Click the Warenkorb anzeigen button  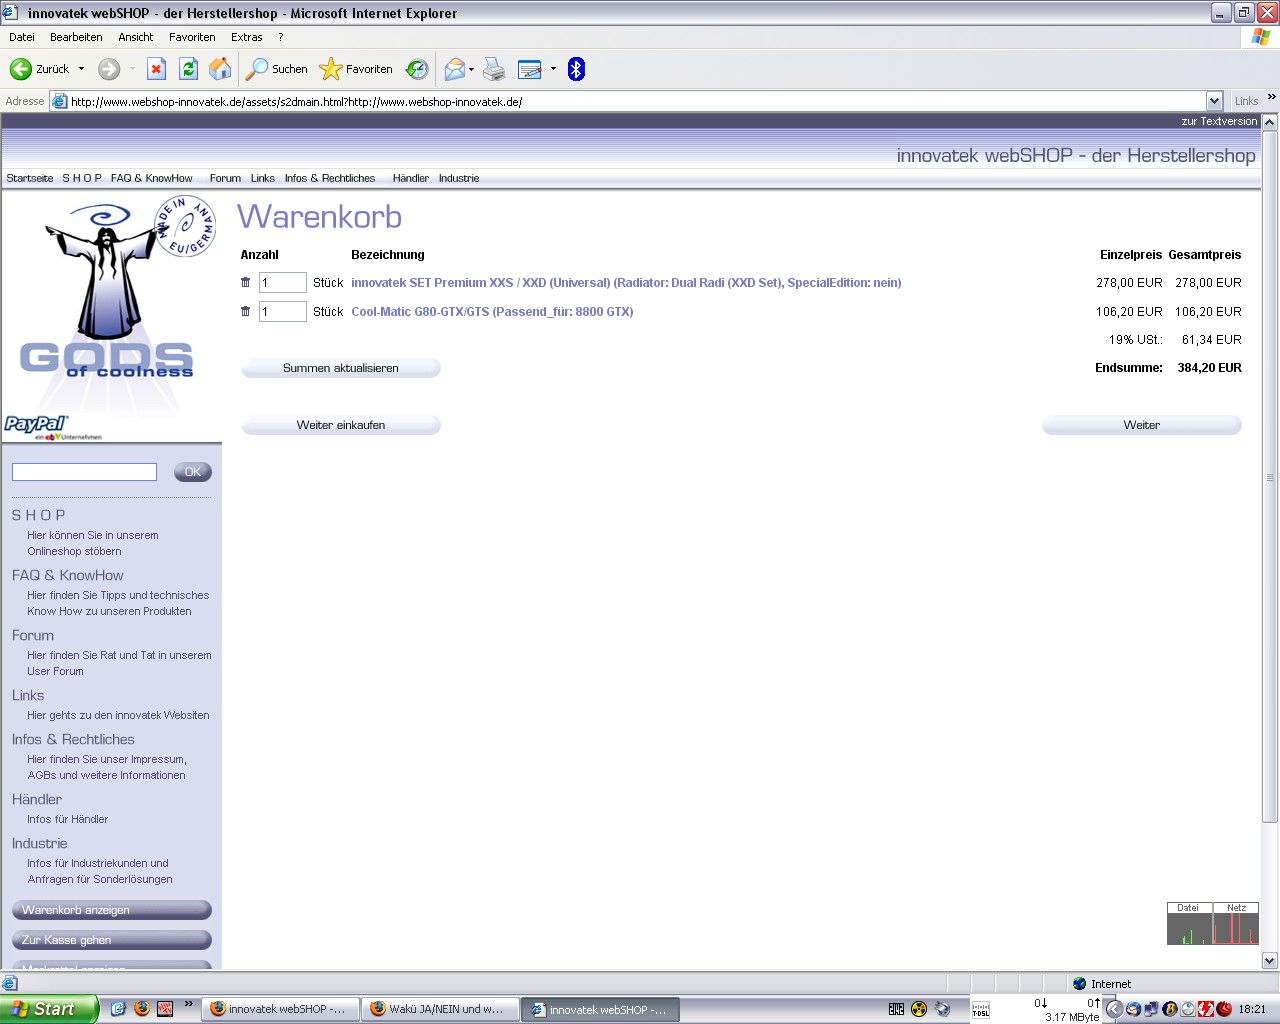click(111, 910)
